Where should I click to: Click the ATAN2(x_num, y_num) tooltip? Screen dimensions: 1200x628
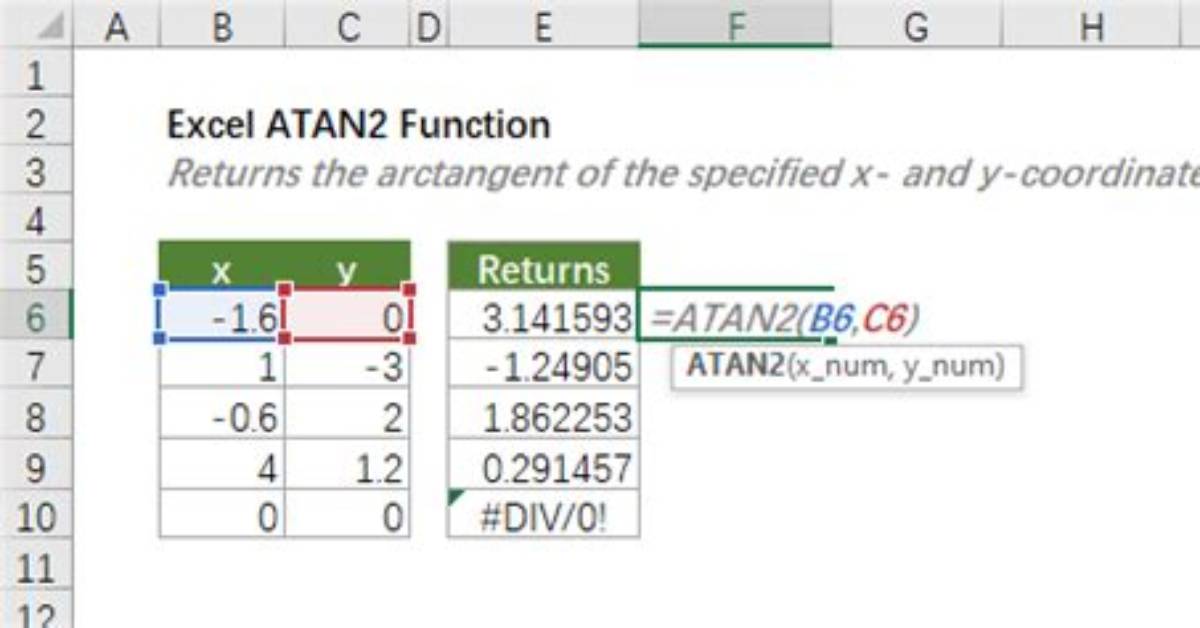pos(846,366)
